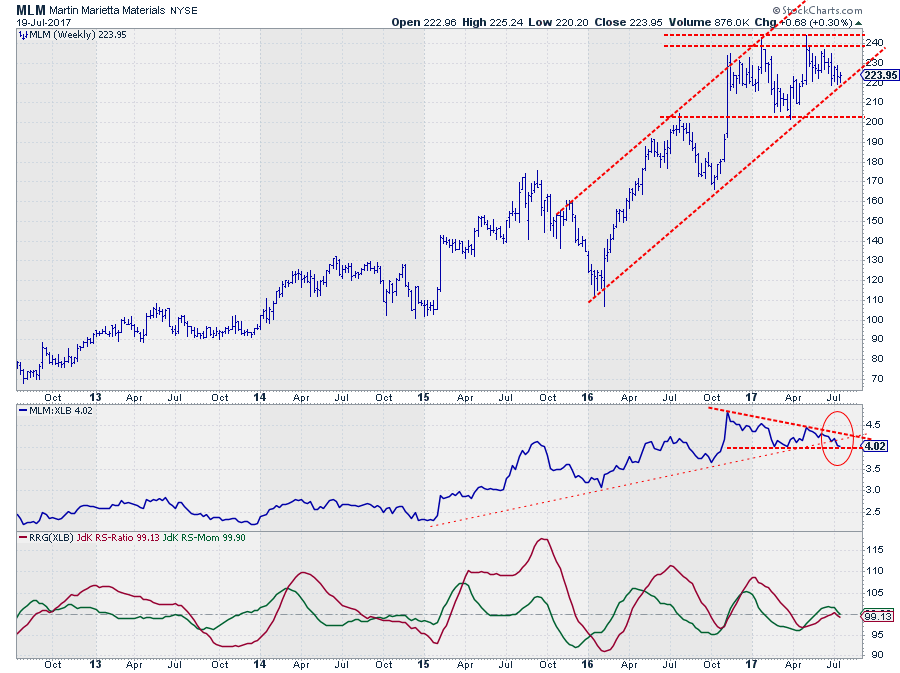Click the MLM (Weekly) 223.95 legend
The width and height of the screenshot is (900, 673).
pyautogui.click(x=77, y=35)
